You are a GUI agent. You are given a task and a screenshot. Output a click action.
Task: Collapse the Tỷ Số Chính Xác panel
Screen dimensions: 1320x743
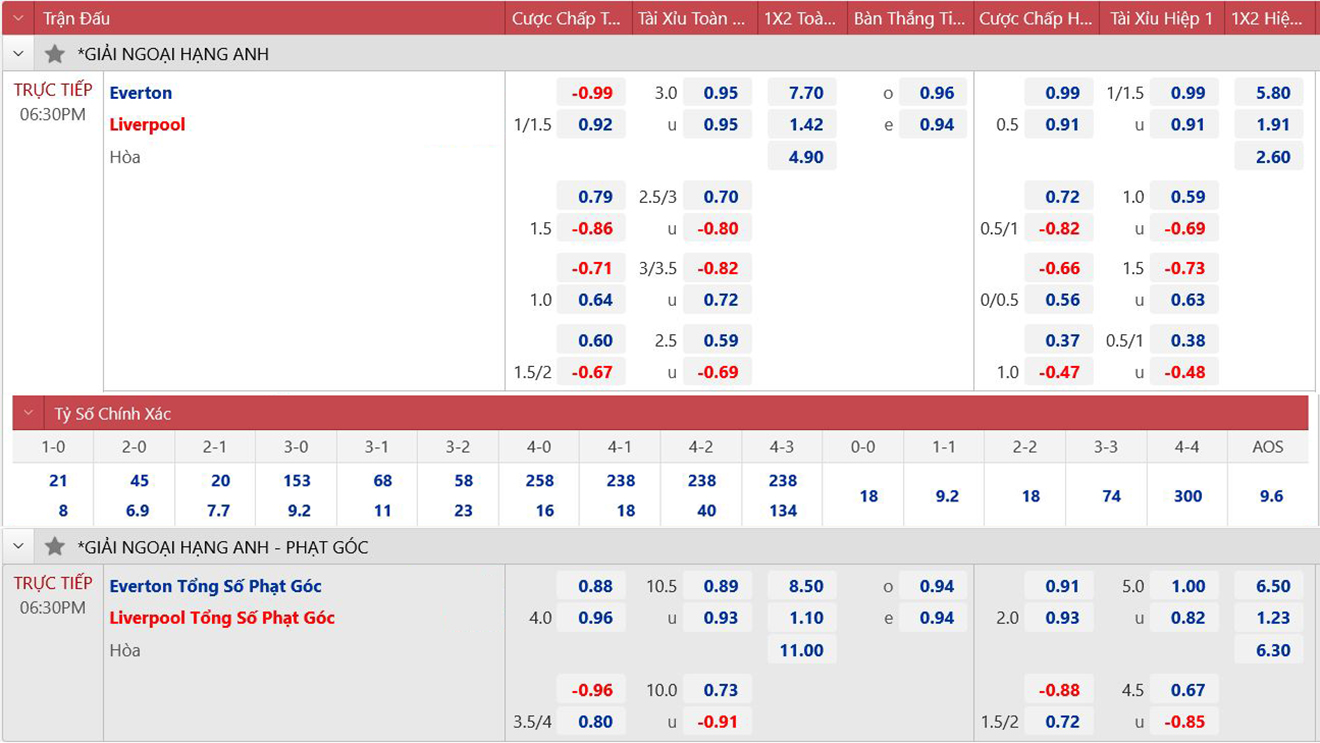coord(29,413)
